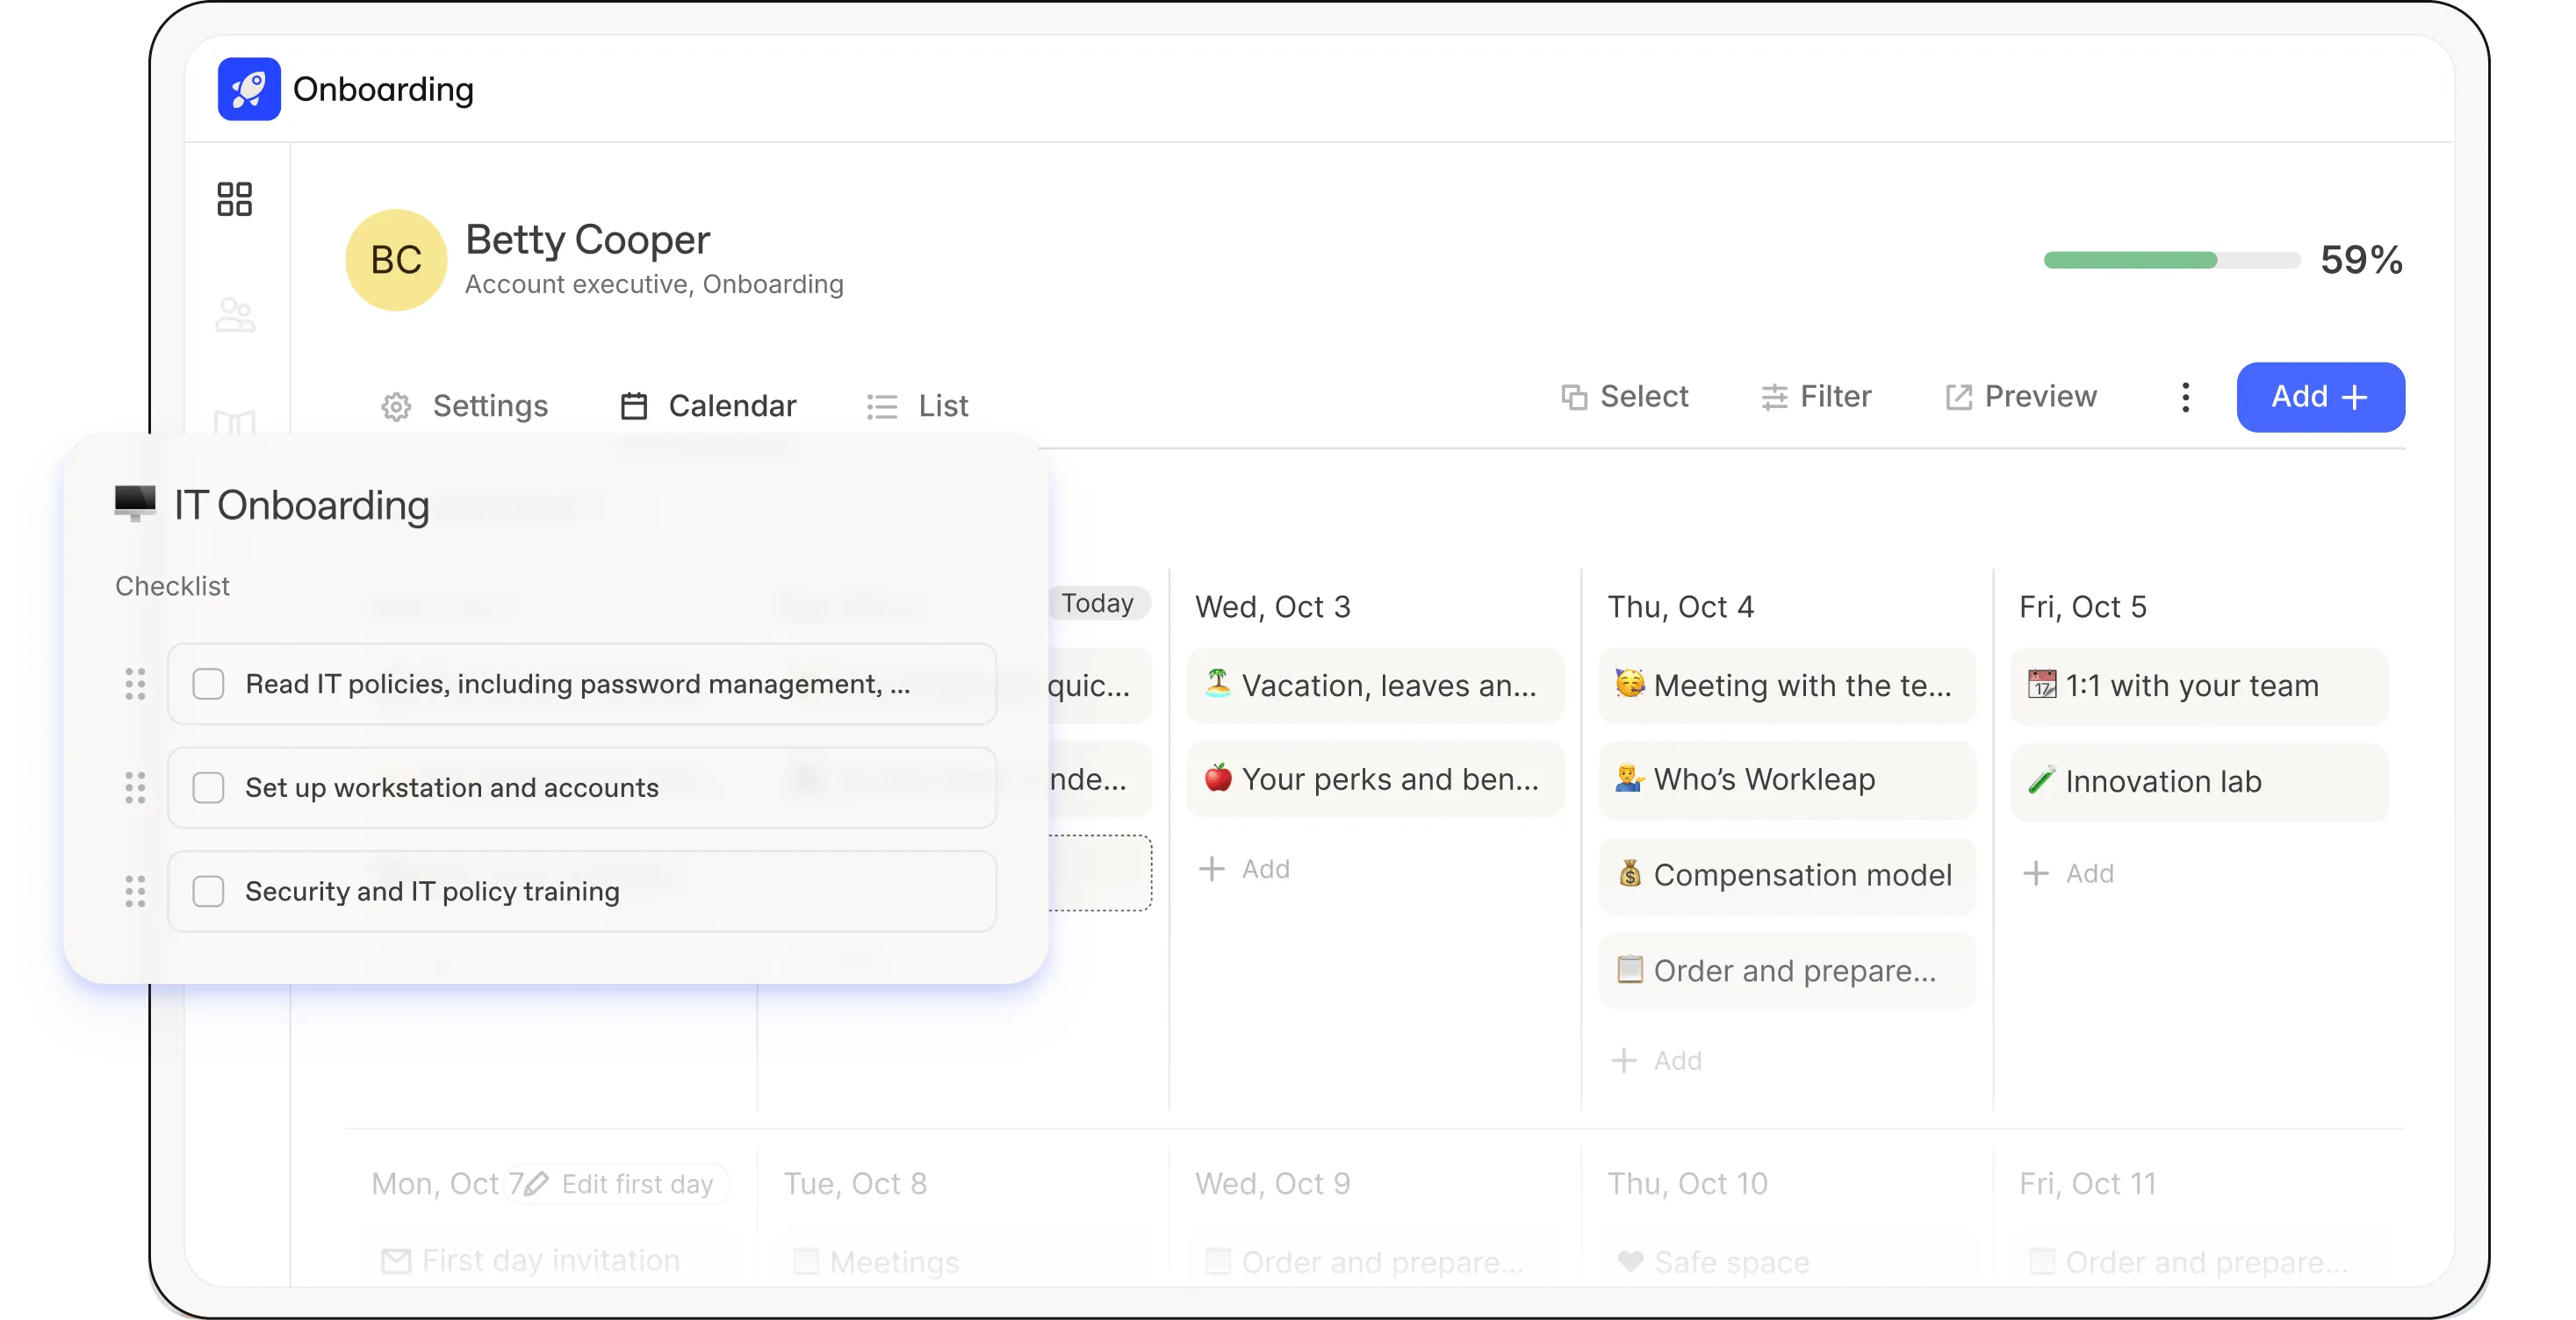The height and width of the screenshot is (1320, 2576).
Task: Click the Select overlapping squares icon
Action: pos(1574,397)
